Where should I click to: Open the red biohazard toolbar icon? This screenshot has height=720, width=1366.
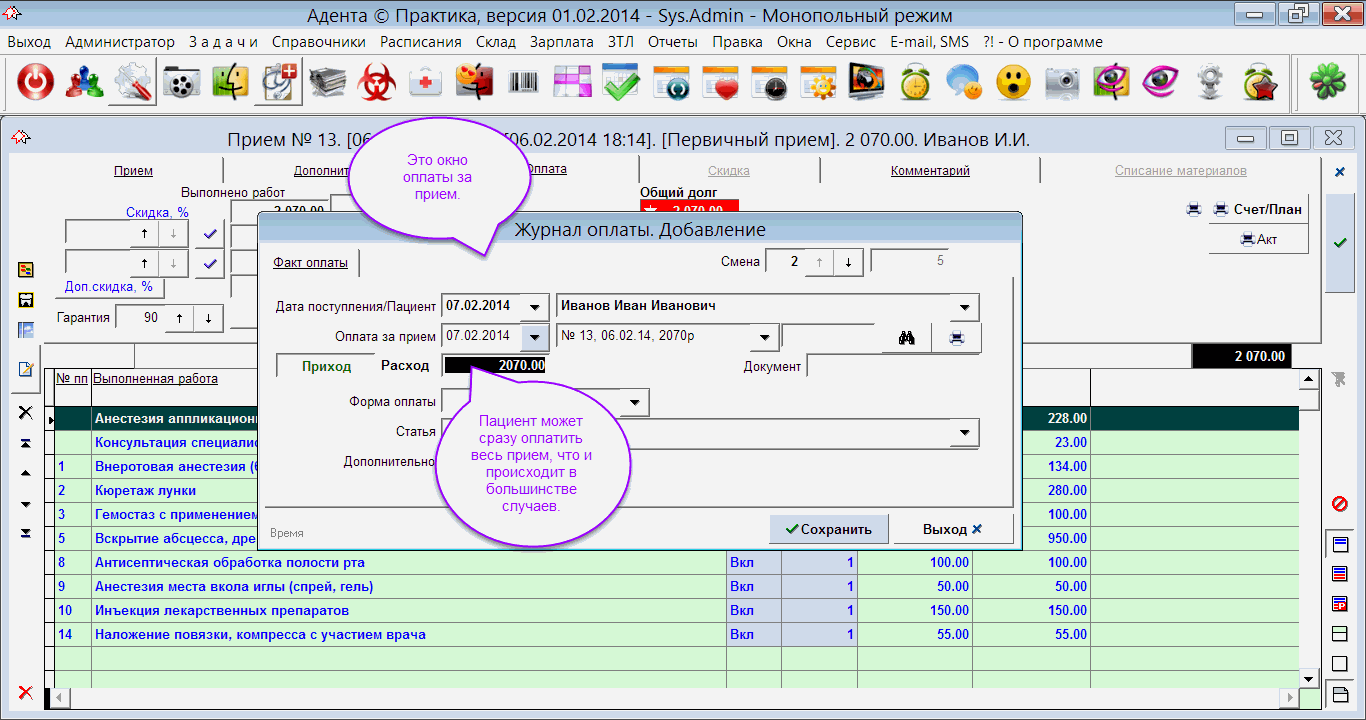[377, 83]
